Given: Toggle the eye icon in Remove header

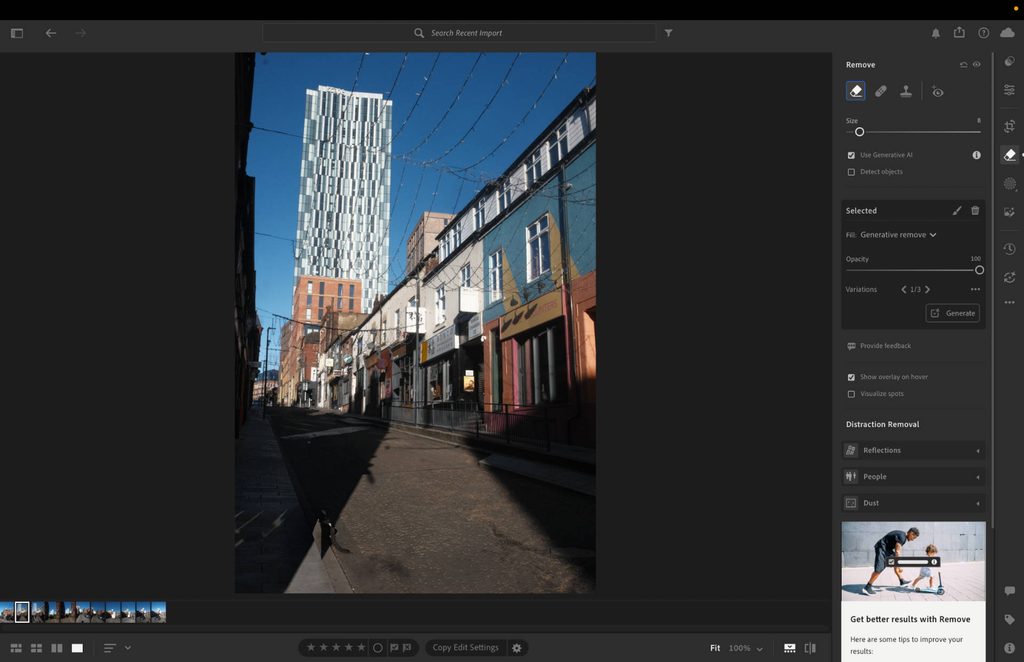Looking at the screenshot, I should [976, 65].
